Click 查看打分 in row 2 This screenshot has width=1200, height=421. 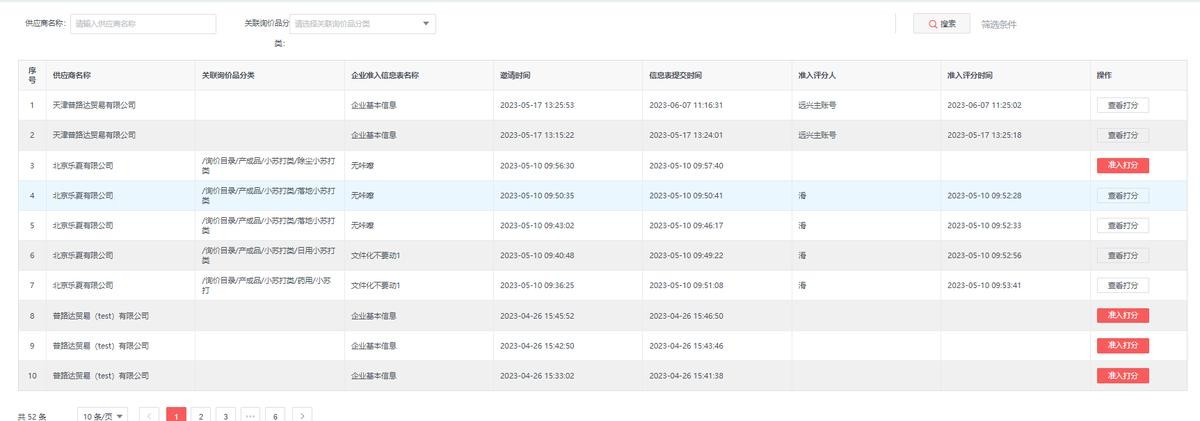1122,135
